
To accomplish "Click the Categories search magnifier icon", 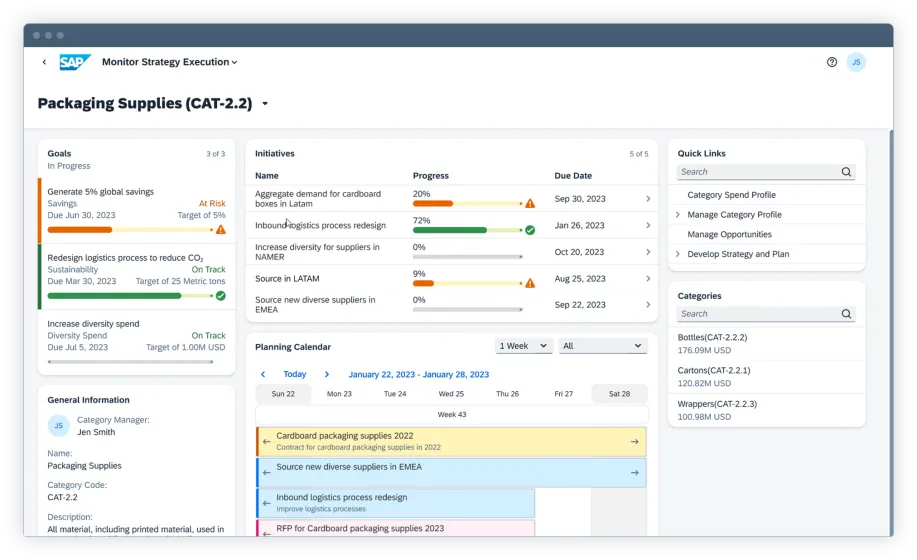I will coord(847,314).
